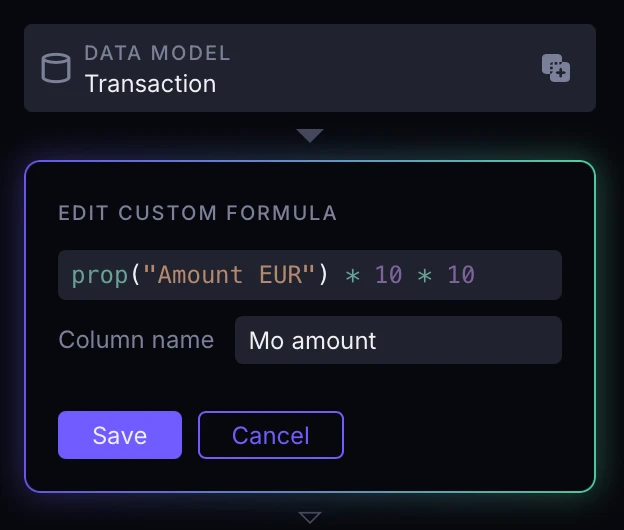Click the filled down arrow below Transaction
The image size is (624, 530).
(310, 135)
